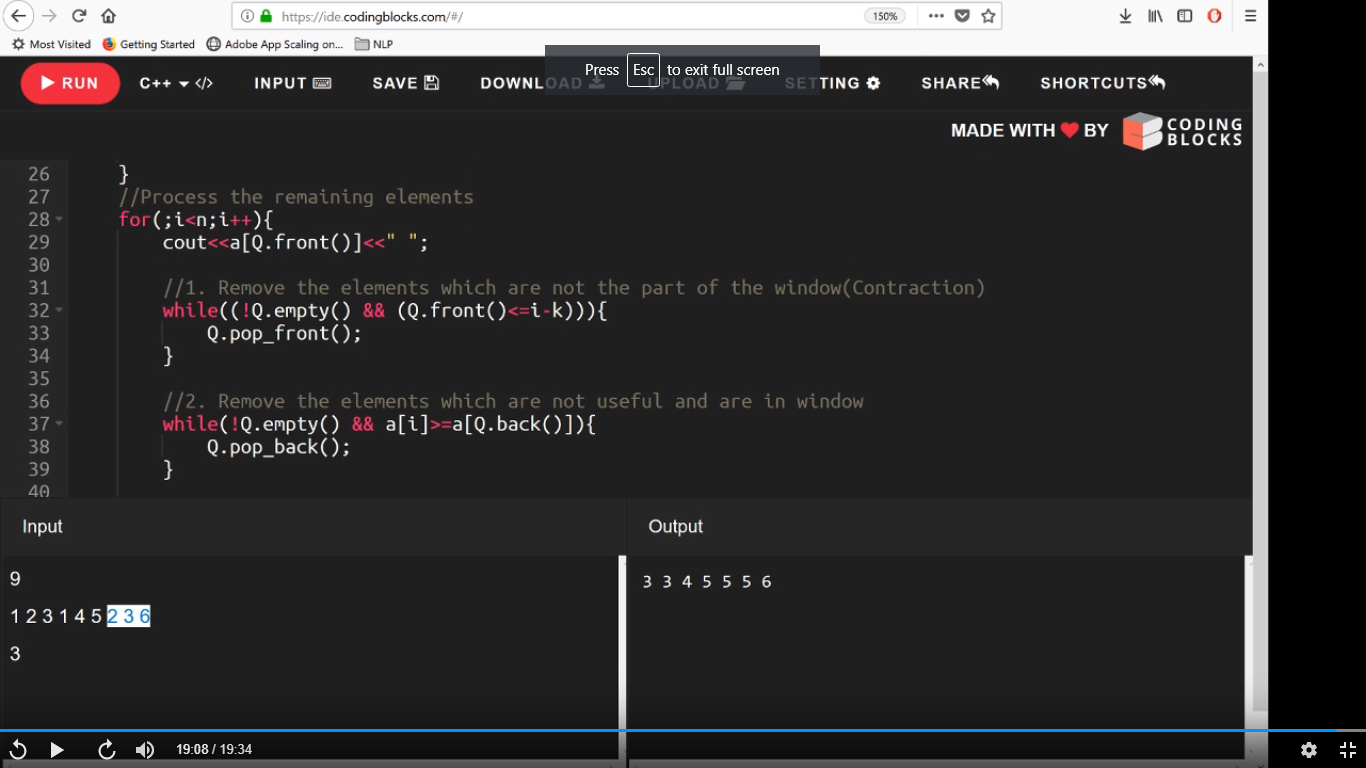Screen dimensions: 1366x768
Task: Collapse the code fold arrow at line 37
Action: point(59,425)
